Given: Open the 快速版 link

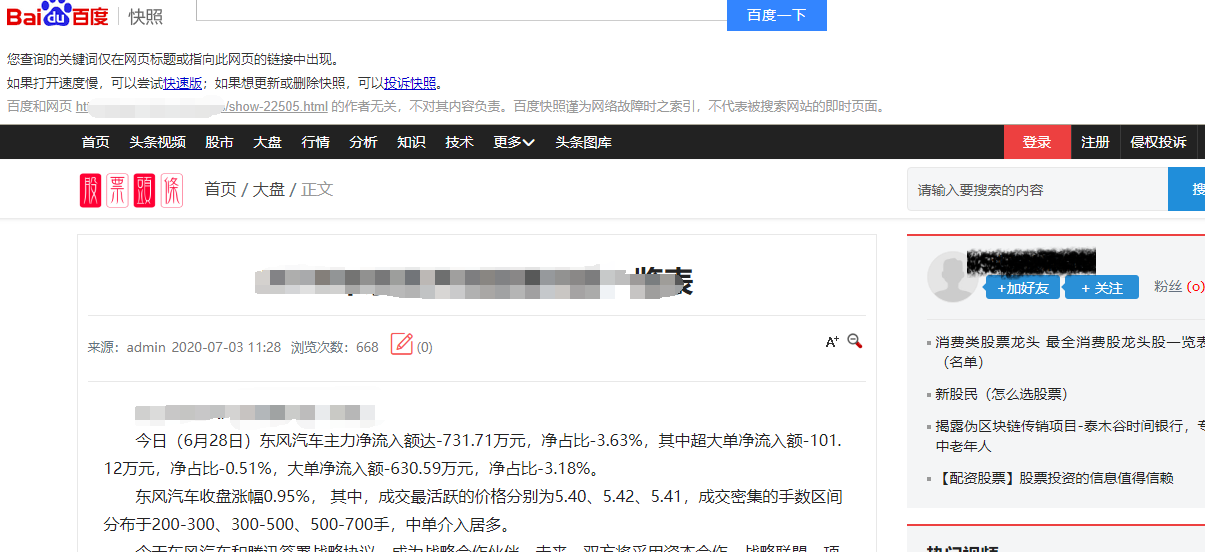Looking at the screenshot, I should [183, 83].
